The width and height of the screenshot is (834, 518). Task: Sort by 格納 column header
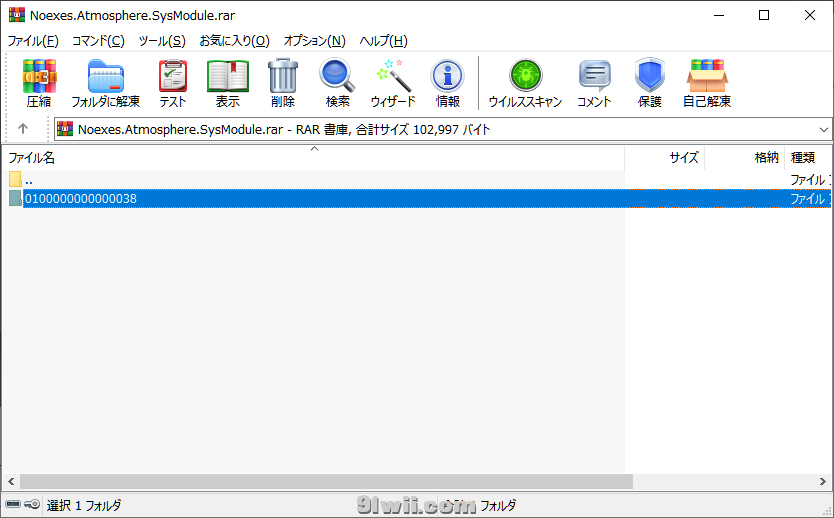745,157
